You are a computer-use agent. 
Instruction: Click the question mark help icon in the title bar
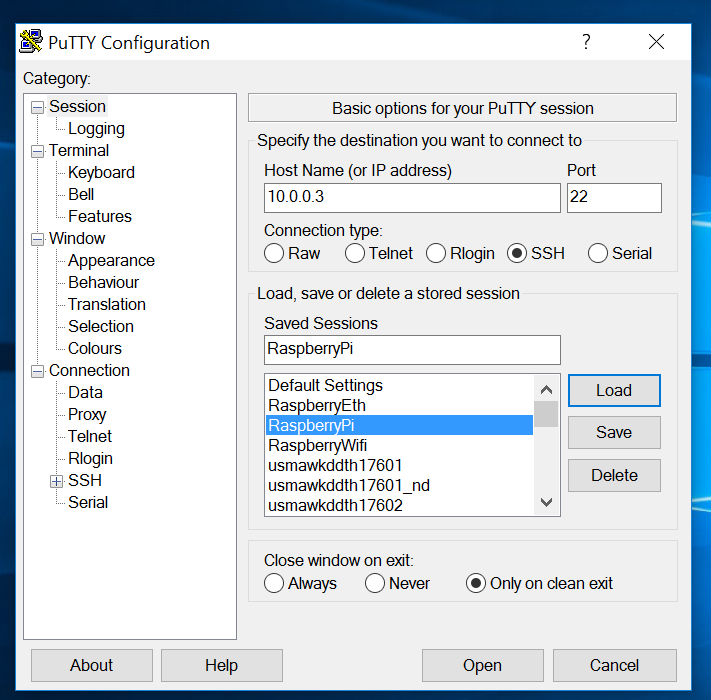coord(586,42)
